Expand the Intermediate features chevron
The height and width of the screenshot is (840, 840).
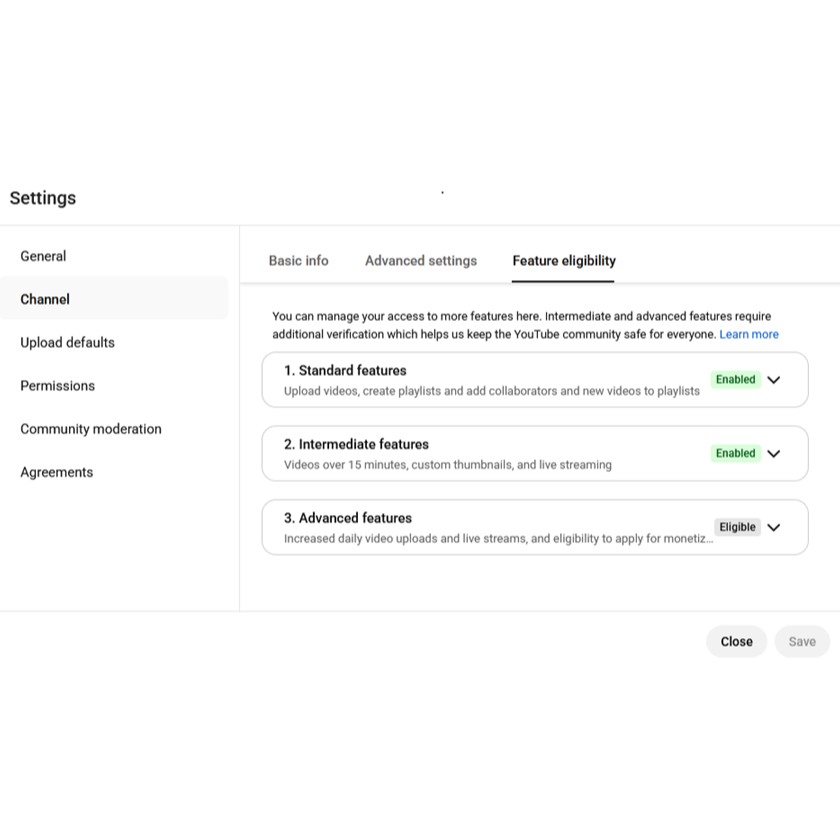(x=773, y=454)
